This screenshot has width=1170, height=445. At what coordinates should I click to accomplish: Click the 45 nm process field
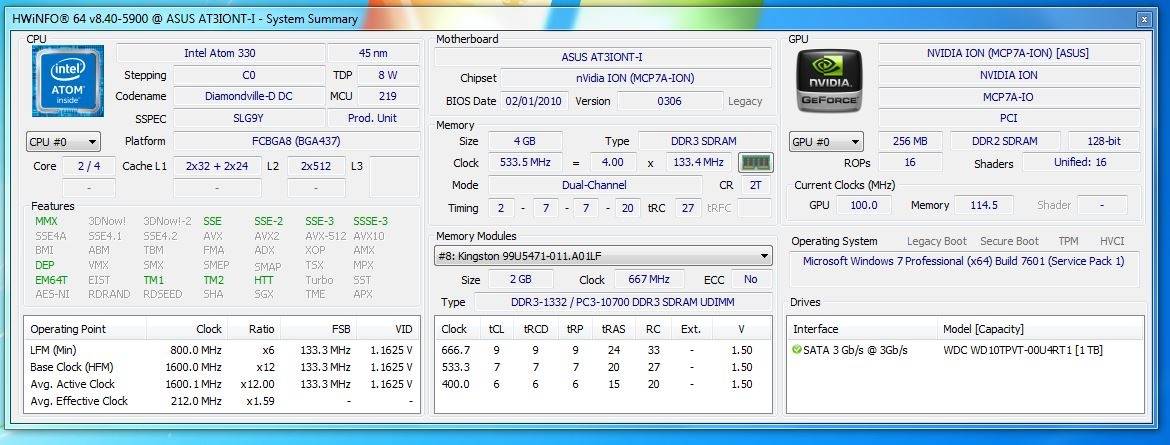point(373,53)
